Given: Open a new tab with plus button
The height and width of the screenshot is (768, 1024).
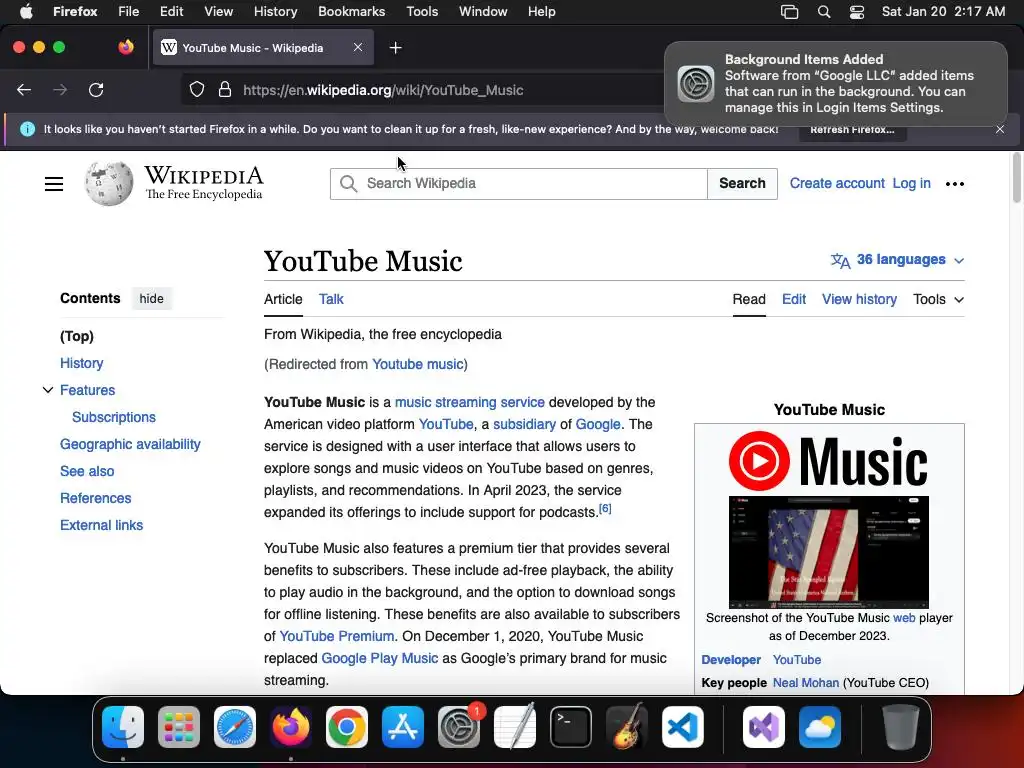Looking at the screenshot, I should click(x=395, y=48).
